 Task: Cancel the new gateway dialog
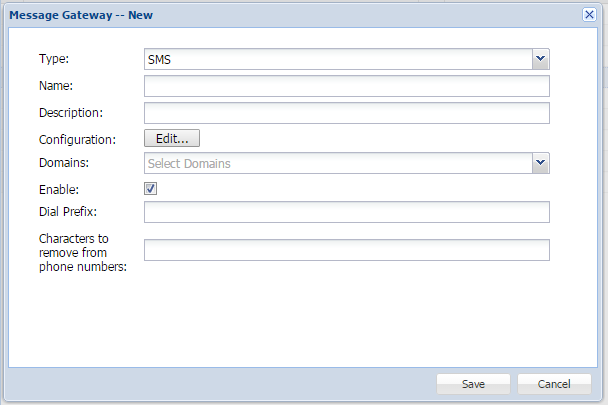[x=553, y=384]
